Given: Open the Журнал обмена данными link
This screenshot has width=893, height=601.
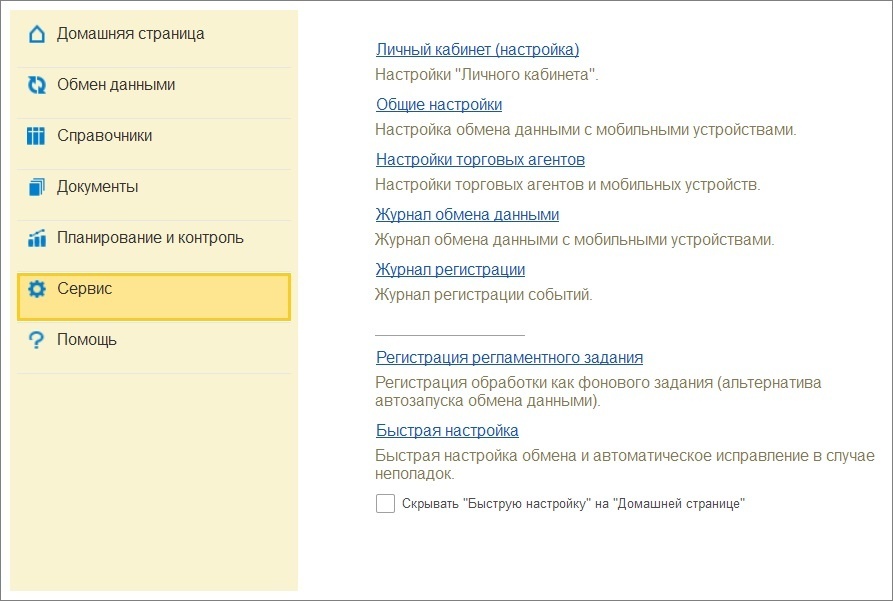Looking at the screenshot, I should pyautogui.click(x=467, y=215).
